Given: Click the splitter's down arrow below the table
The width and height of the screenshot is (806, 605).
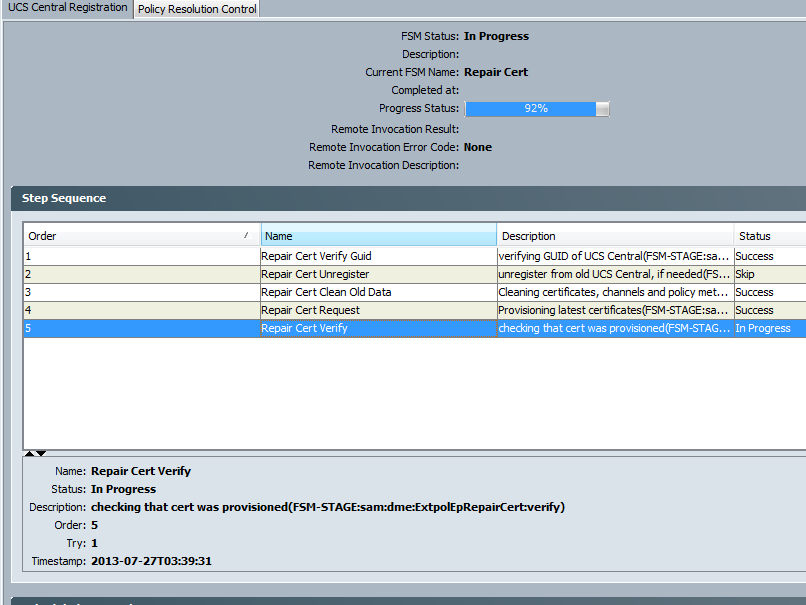Looking at the screenshot, I should point(41,453).
